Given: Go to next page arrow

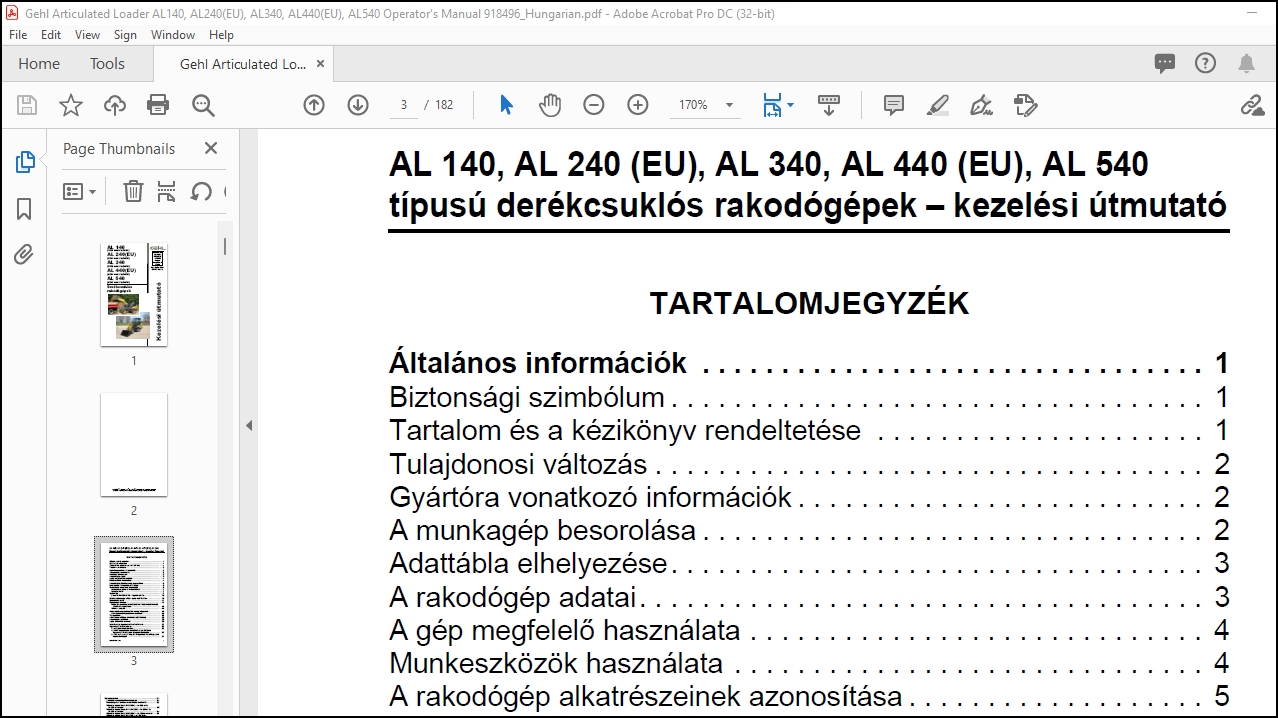Looking at the screenshot, I should [358, 105].
